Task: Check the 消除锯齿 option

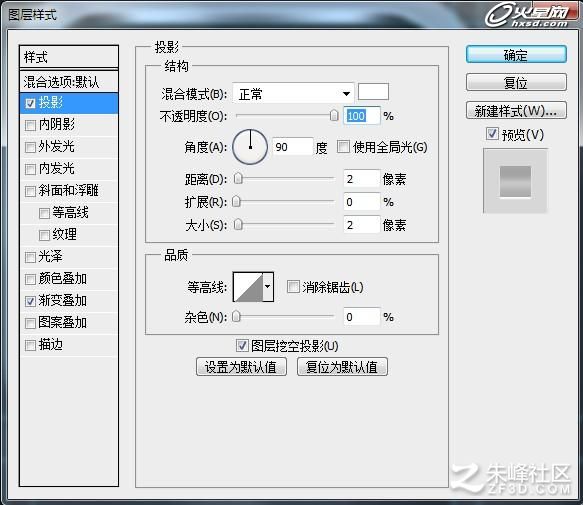Action: pos(293,287)
